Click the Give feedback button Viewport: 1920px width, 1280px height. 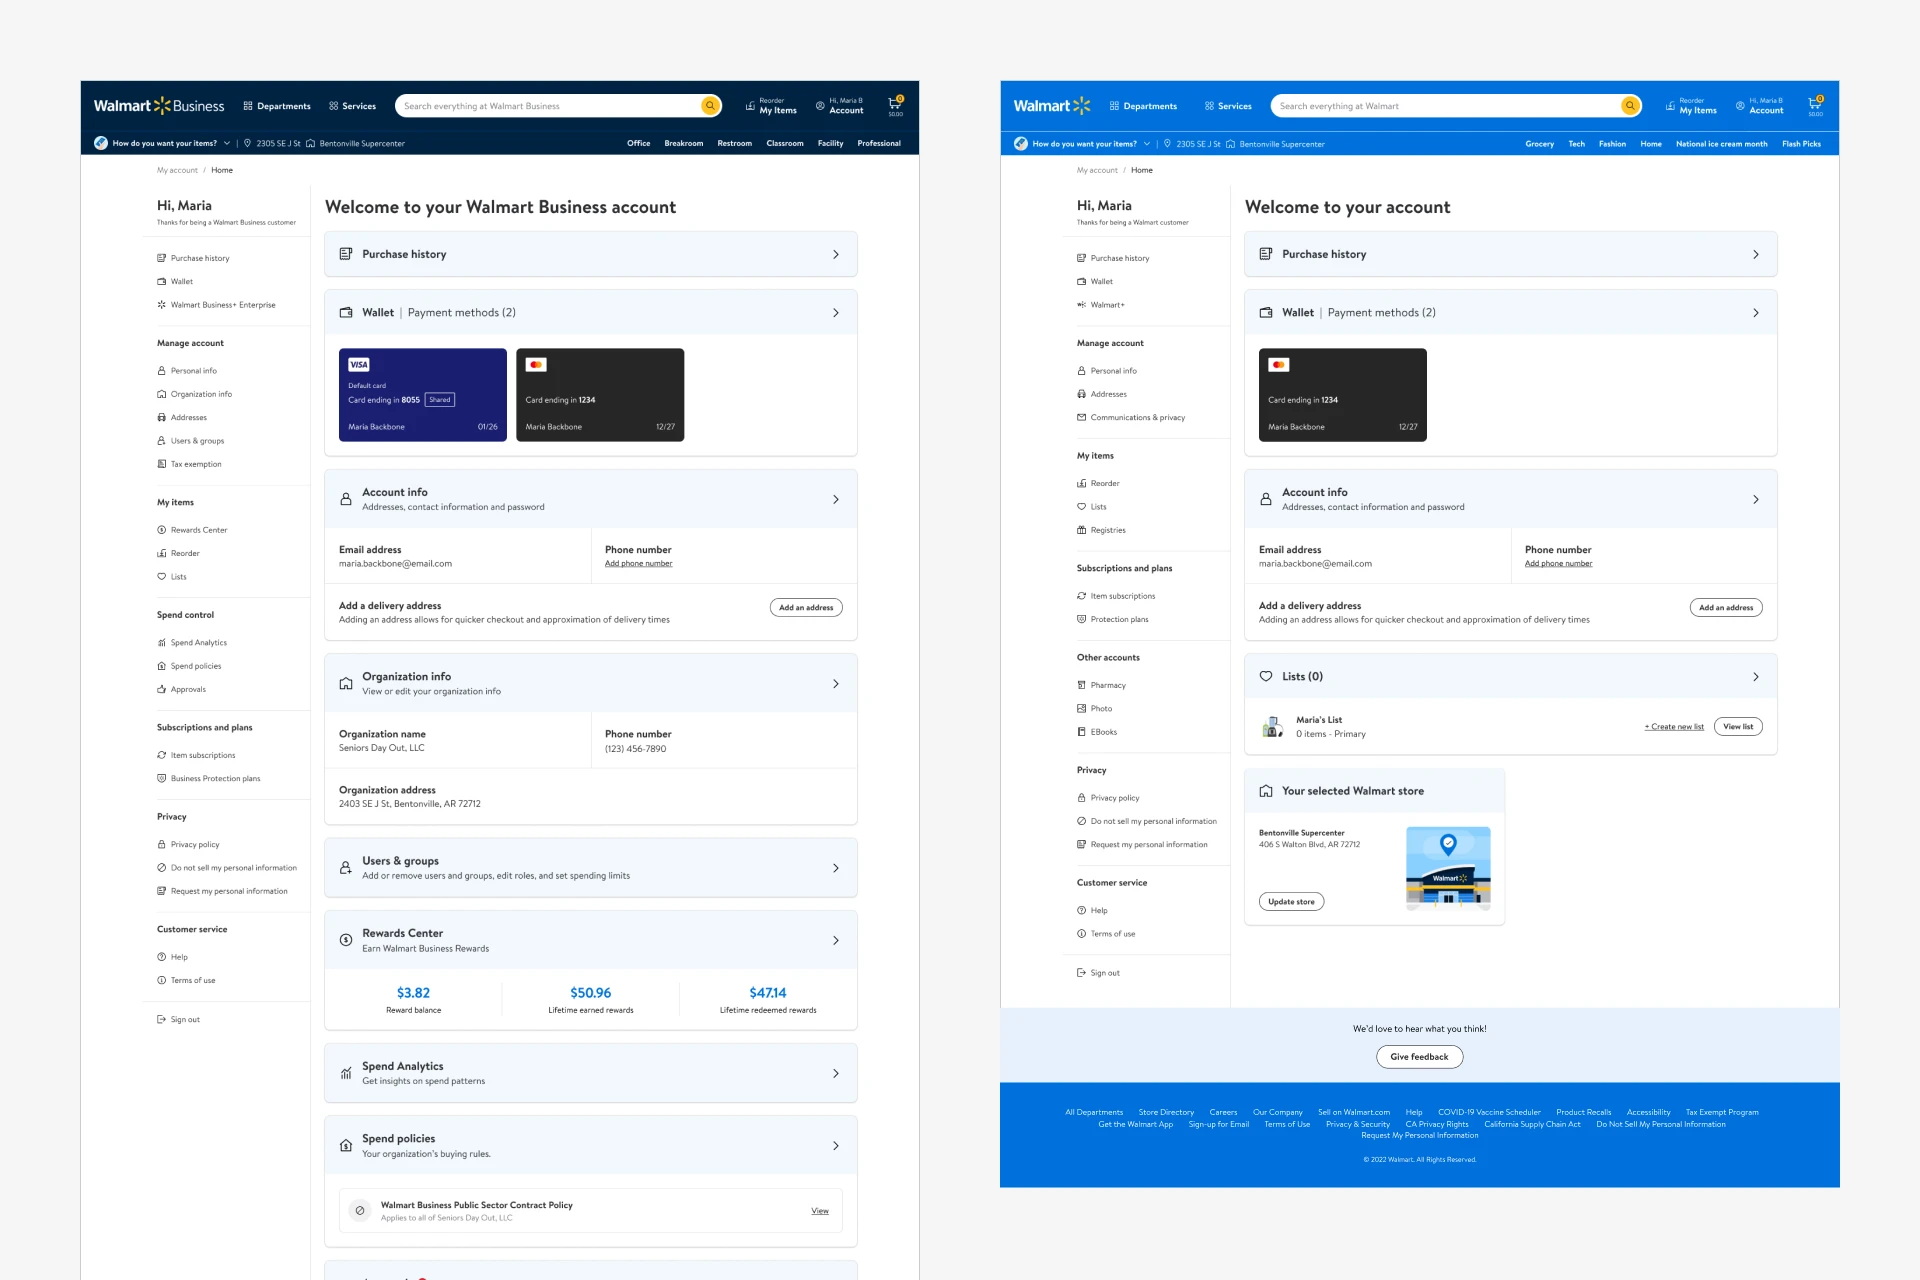[x=1419, y=1056]
